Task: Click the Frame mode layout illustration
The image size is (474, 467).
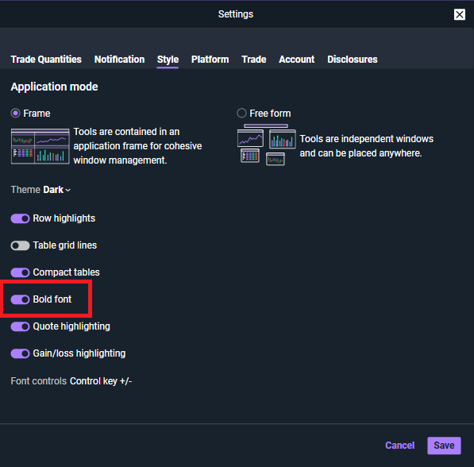Action: pos(40,146)
